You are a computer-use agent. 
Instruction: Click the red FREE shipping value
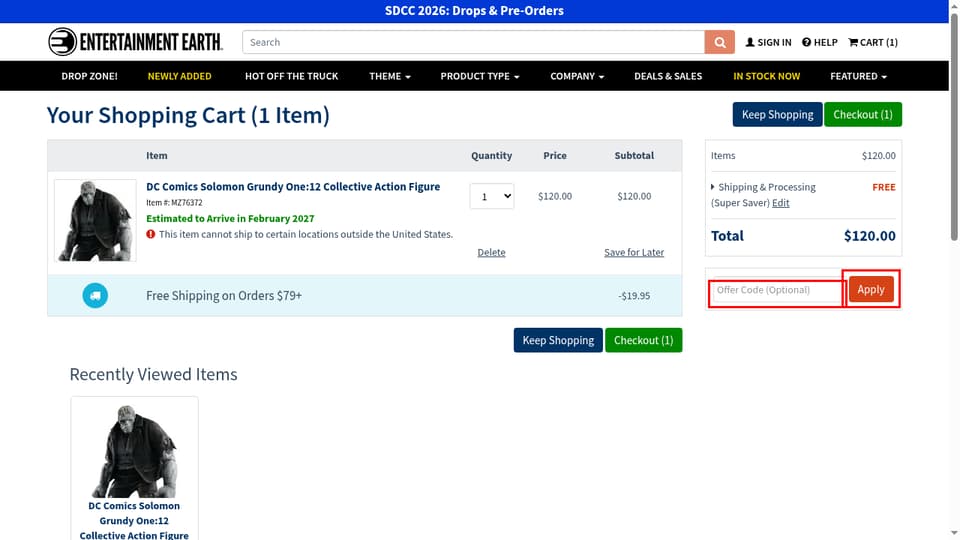[x=883, y=187]
